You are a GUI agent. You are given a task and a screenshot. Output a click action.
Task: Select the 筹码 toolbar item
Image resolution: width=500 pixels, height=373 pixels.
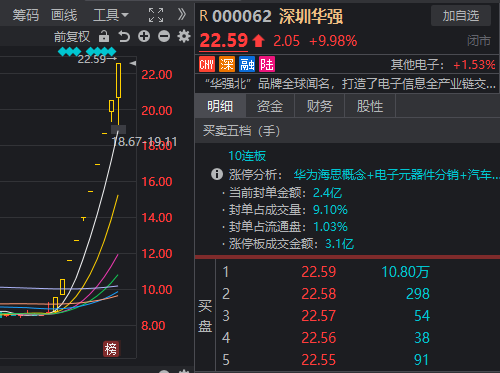(26, 15)
